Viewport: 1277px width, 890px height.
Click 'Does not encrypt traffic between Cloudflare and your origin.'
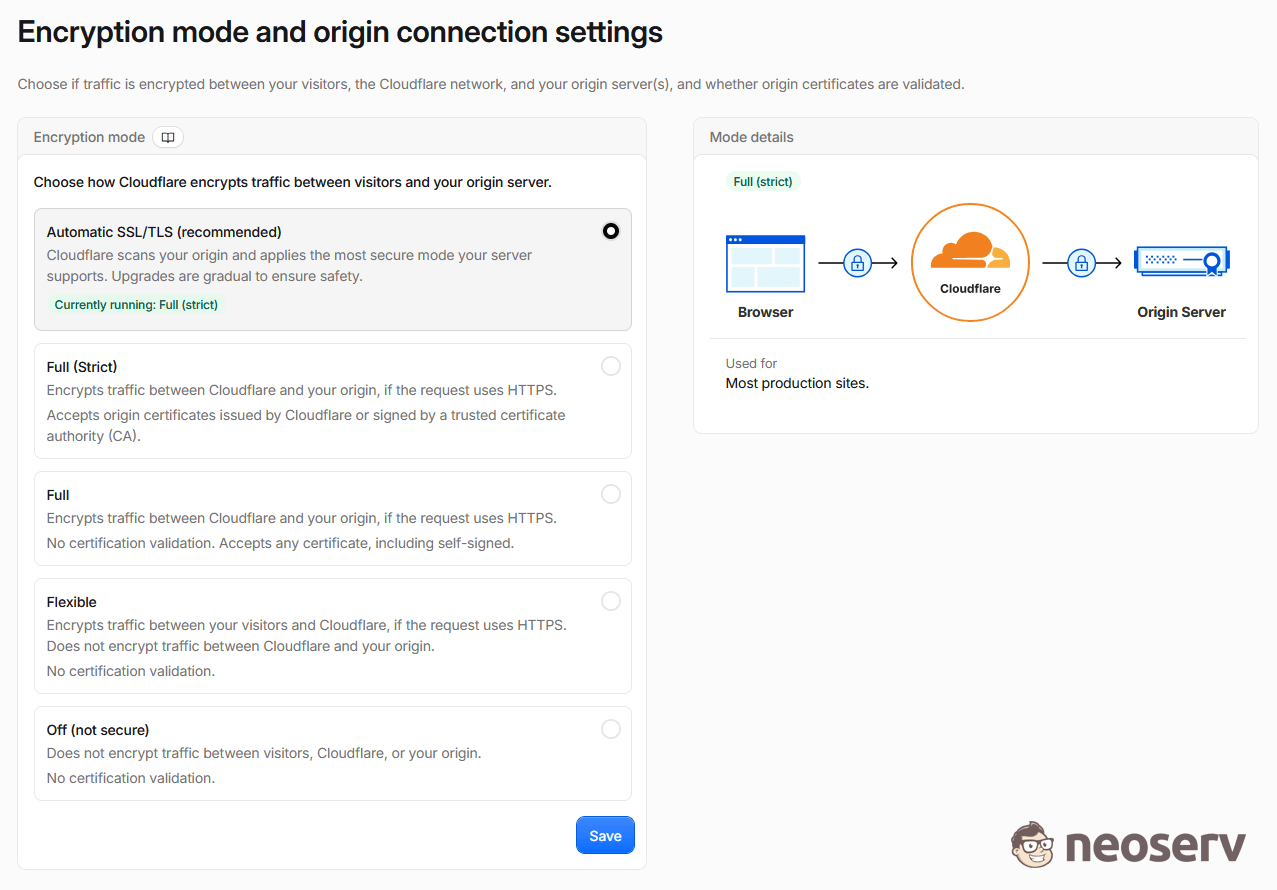click(241, 646)
